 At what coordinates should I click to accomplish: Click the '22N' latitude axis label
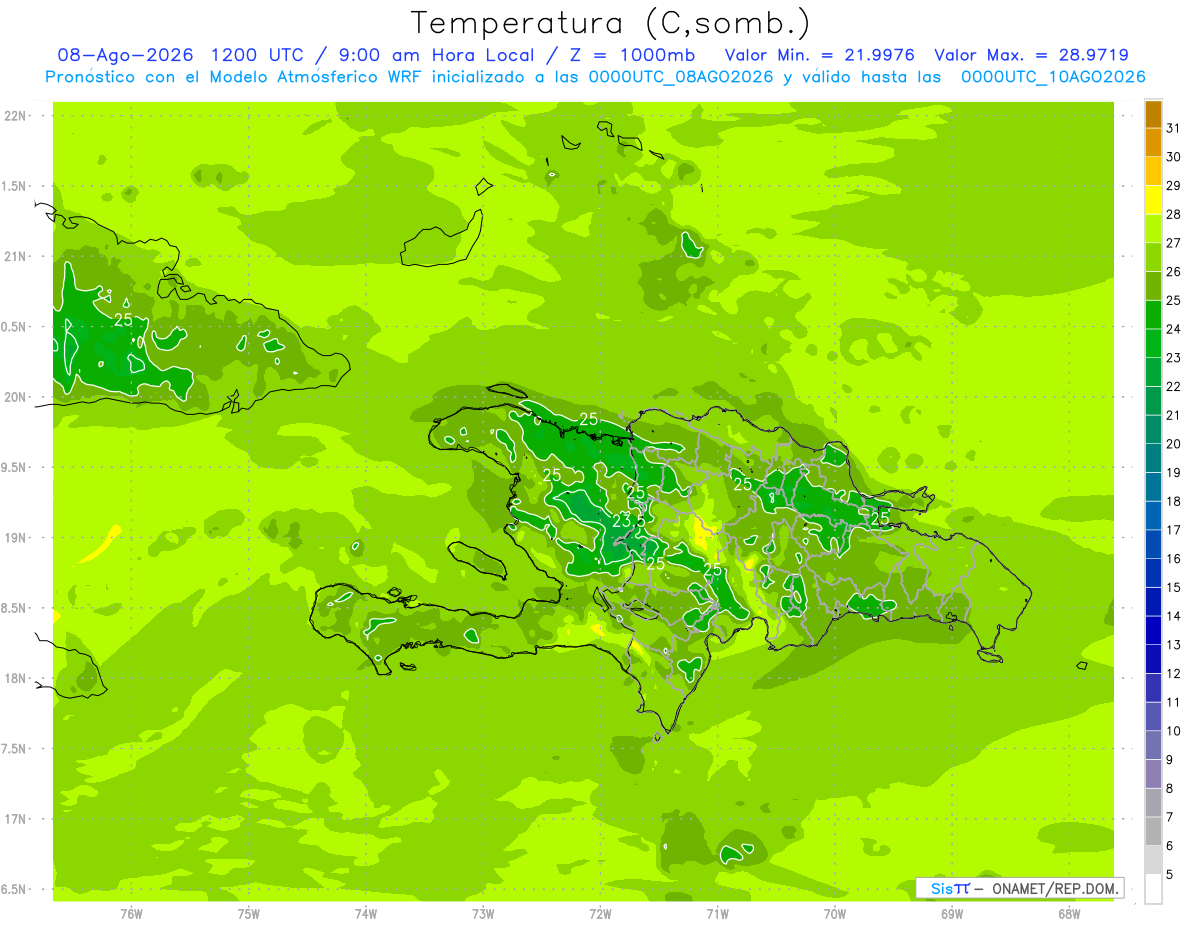pyautogui.click(x=17, y=116)
